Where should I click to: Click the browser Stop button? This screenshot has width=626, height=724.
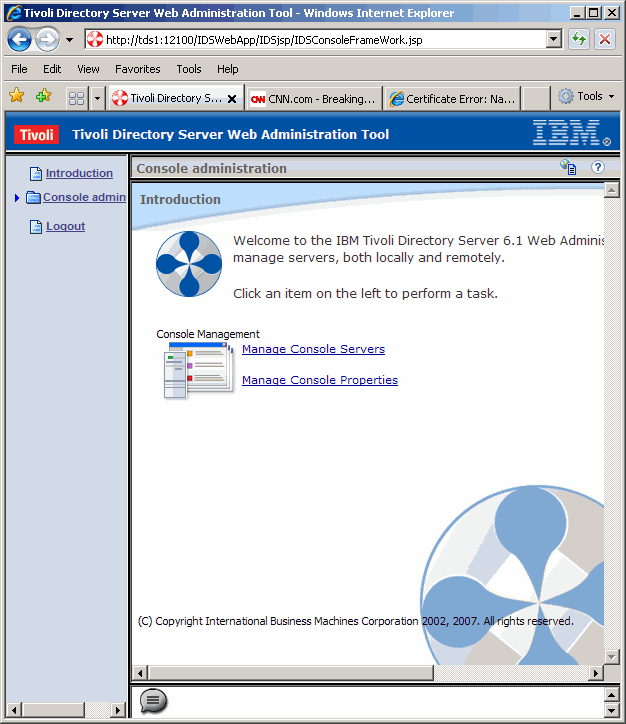[x=605, y=40]
